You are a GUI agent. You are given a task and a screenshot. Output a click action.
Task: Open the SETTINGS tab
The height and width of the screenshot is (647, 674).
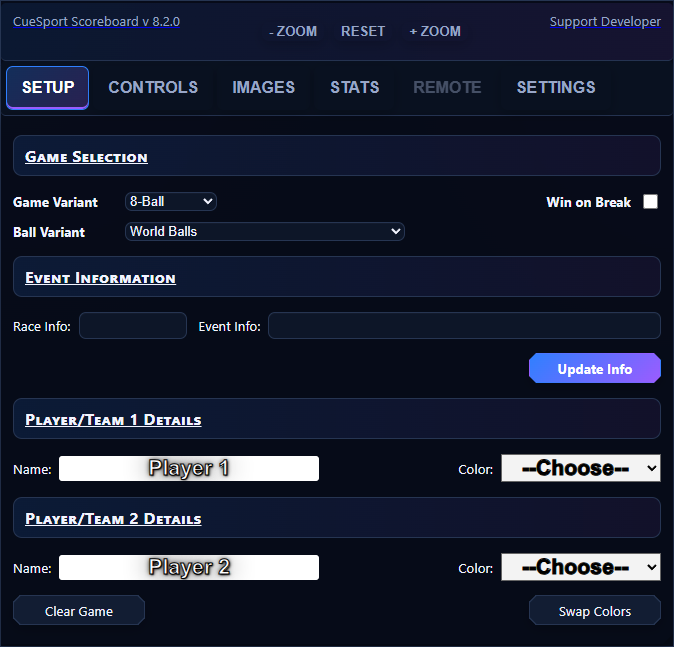556,88
